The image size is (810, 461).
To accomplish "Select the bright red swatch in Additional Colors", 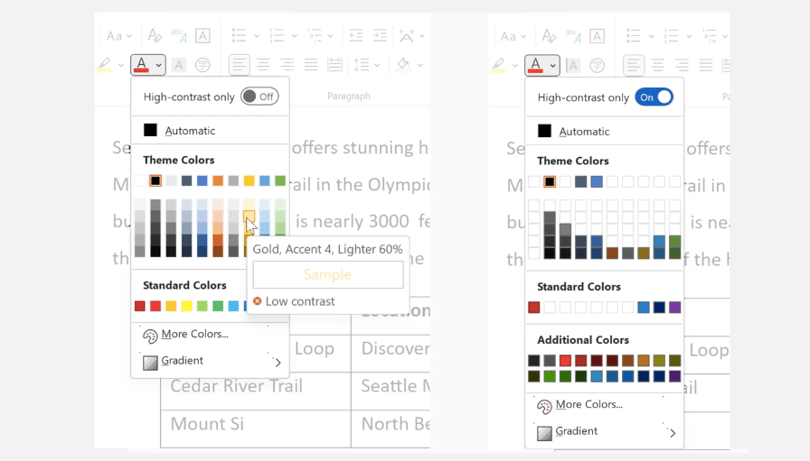I will click(x=565, y=360).
